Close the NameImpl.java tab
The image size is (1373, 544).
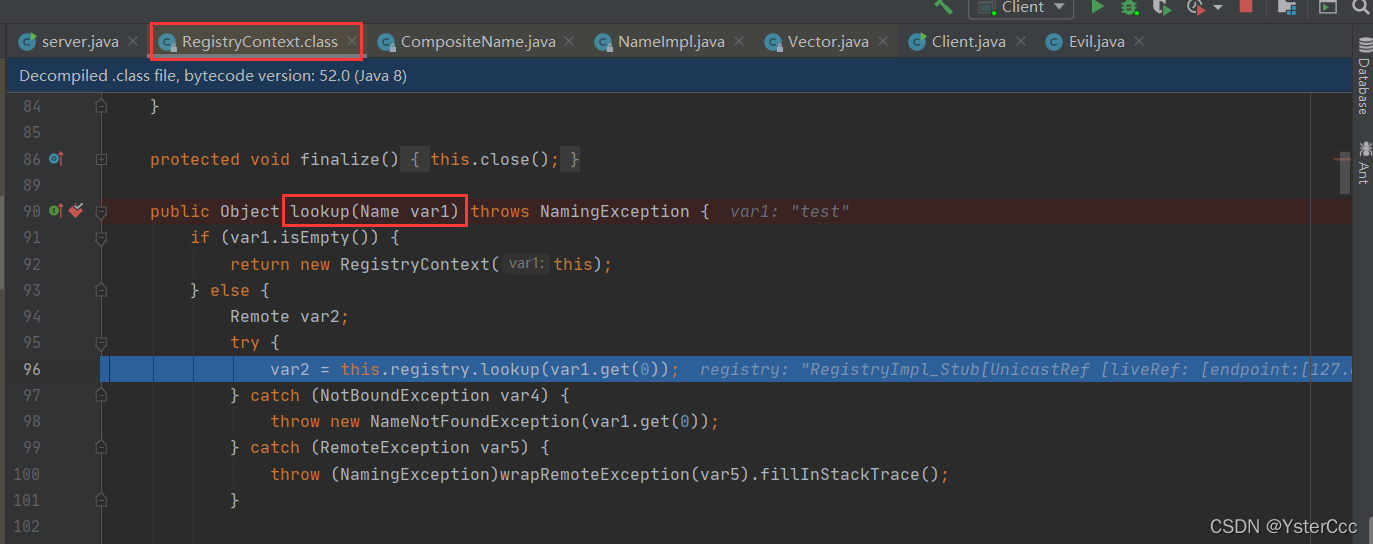[x=739, y=42]
